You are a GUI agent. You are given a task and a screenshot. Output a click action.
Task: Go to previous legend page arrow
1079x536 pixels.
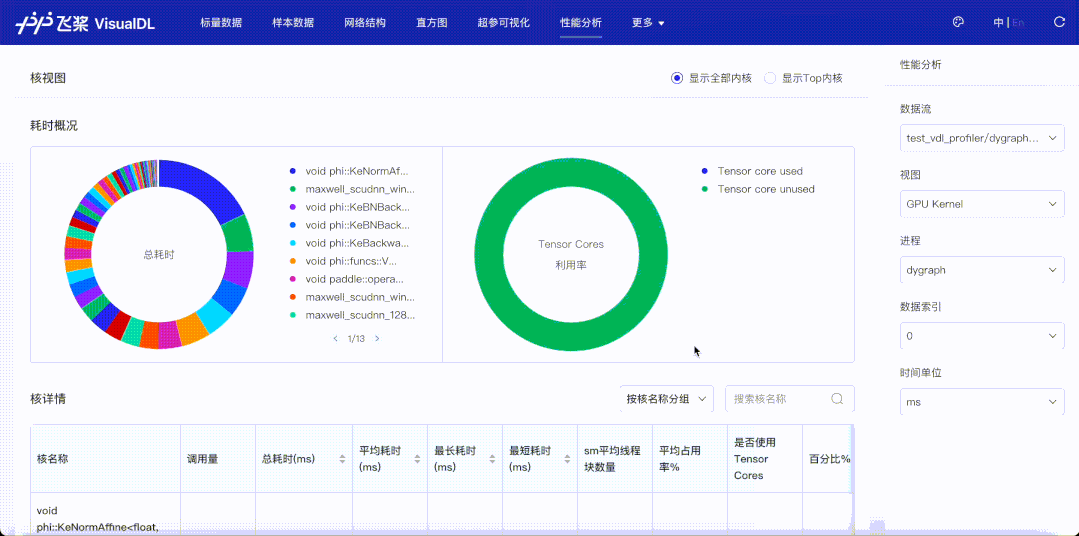[x=335, y=339]
